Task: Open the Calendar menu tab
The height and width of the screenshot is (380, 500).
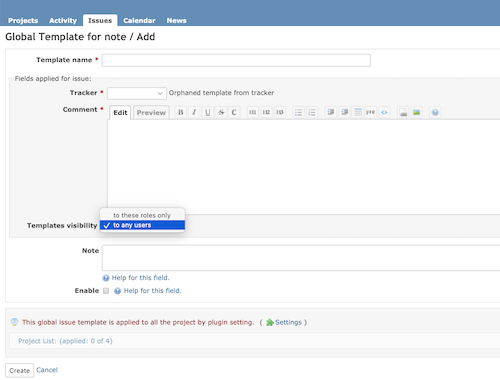Action: click(139, 21)
